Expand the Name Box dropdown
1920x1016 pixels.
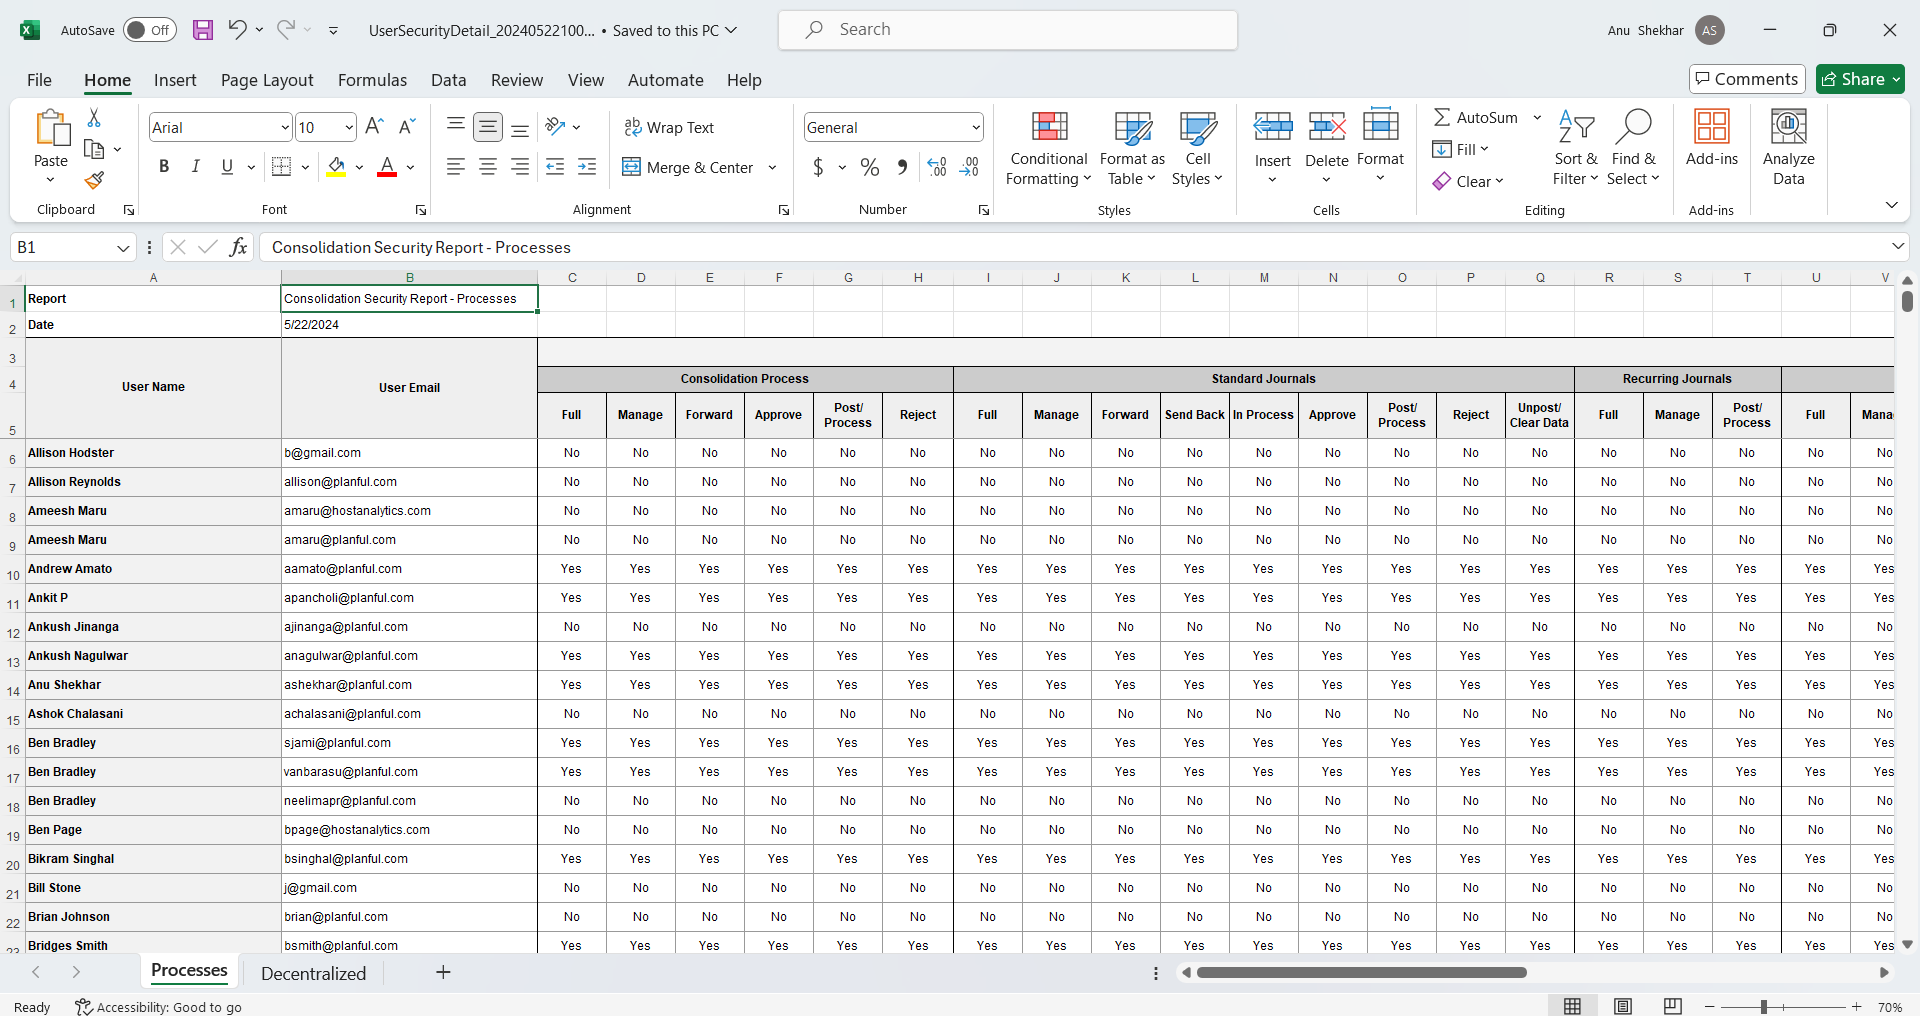click(123, 247)
